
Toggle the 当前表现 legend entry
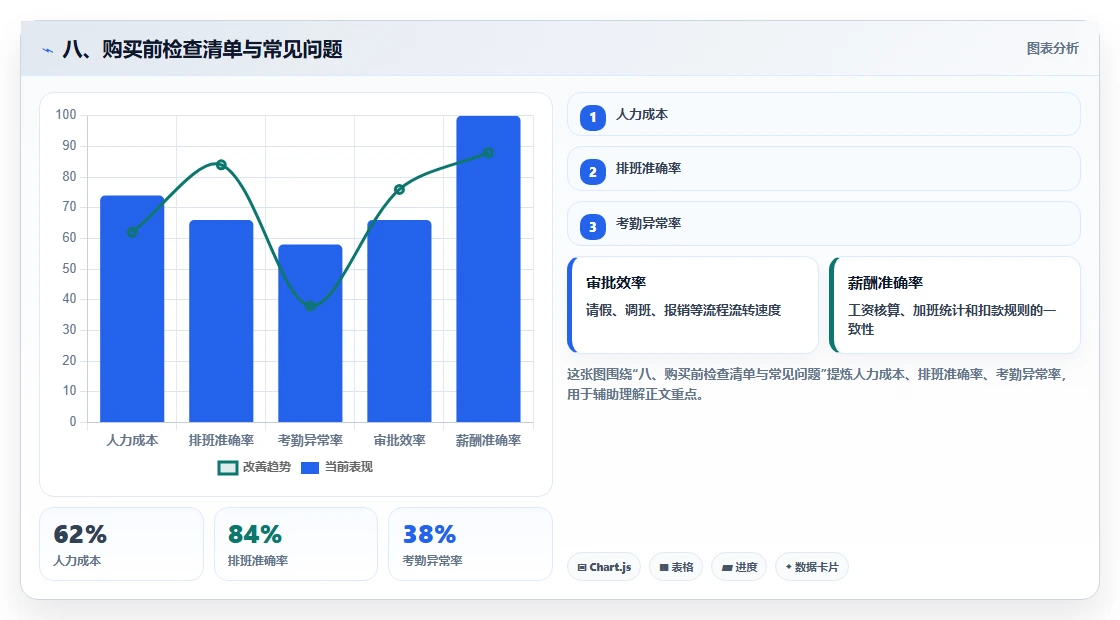click(x=336, y=467)
